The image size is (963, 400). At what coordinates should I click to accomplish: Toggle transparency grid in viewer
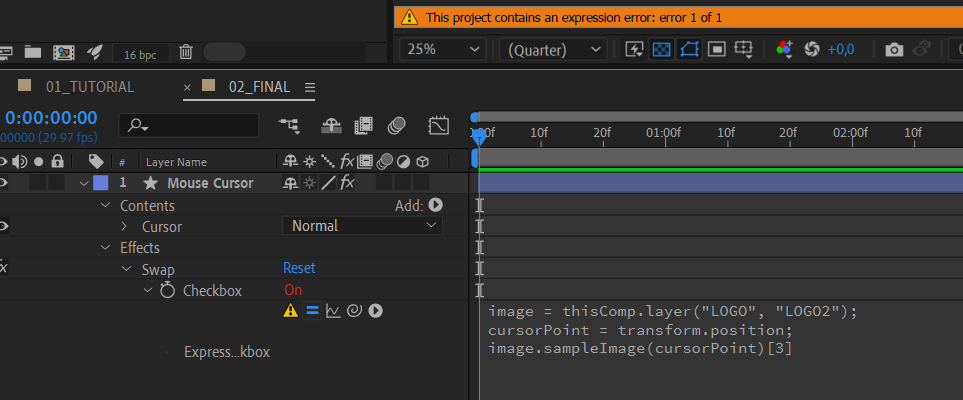pos(661,49)
